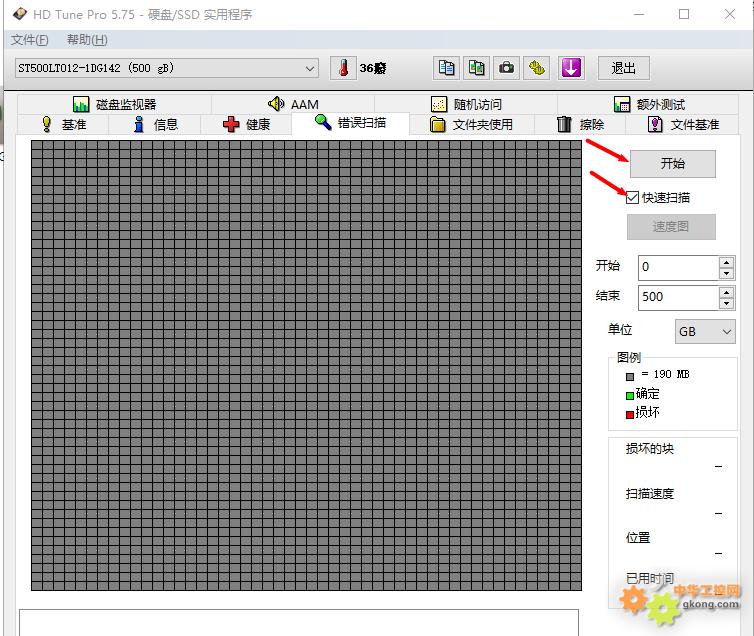Click the purple download arrow icon
This screenshot has height=636, width=754.
pos(571,68)
